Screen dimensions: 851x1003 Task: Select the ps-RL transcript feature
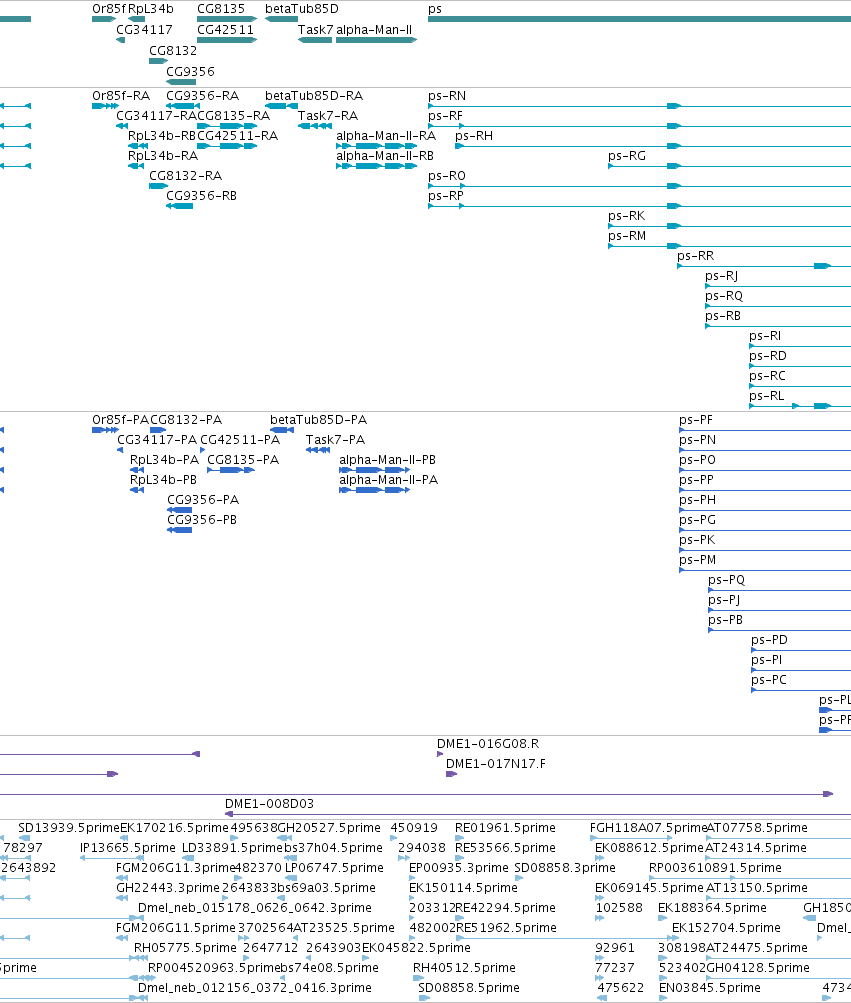[x=800, y=406]
